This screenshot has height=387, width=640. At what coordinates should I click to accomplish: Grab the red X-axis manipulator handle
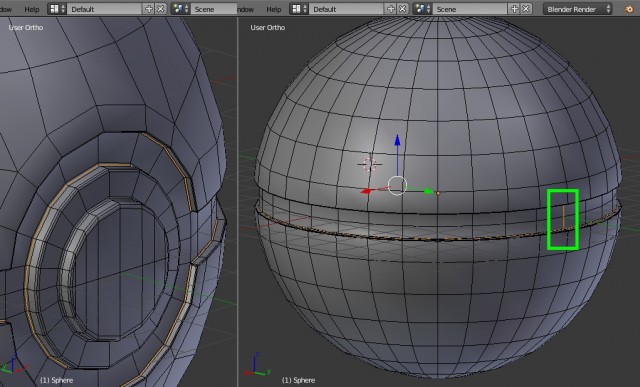[367, 191]
